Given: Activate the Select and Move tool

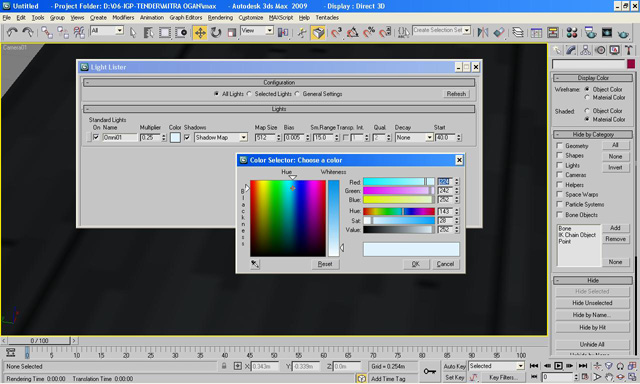Looking at the screenshot, I should click(x=200, y=32).
